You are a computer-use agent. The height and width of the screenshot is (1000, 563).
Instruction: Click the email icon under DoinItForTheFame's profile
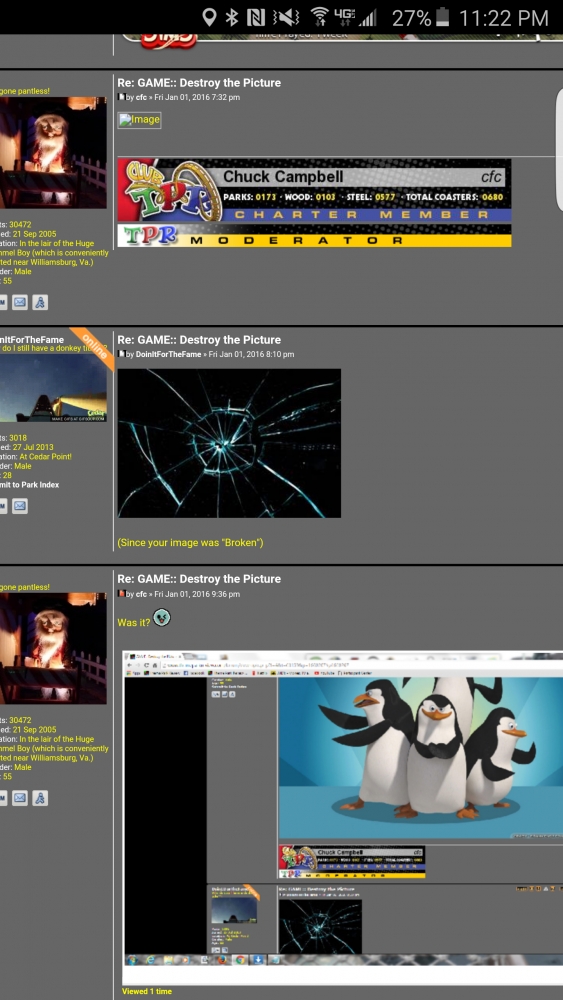[20, 506]
